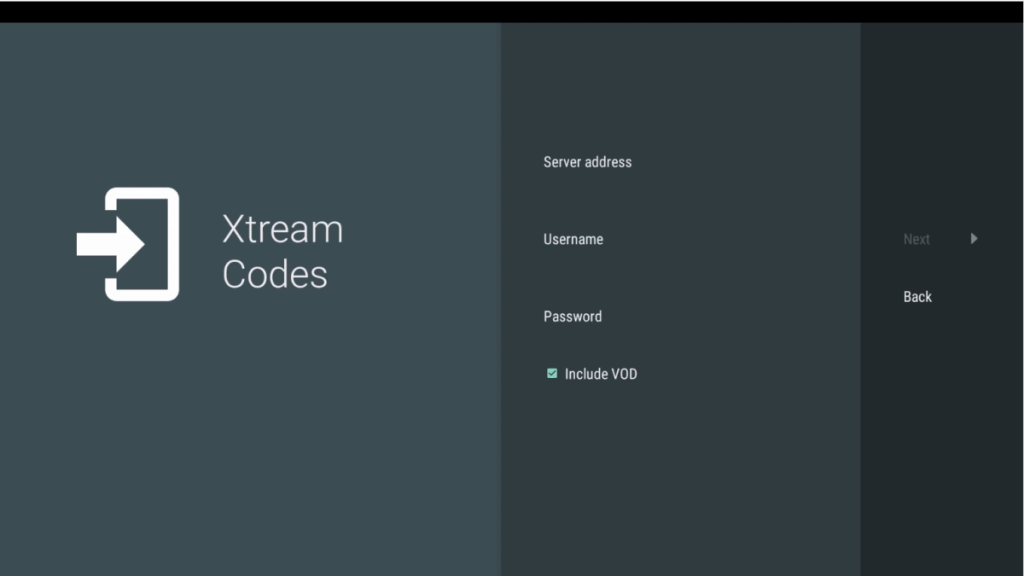Select the white arrow icon pointing right
Image resolution: width=1024 pixels, height=576 pixels.
click(110, 243)
